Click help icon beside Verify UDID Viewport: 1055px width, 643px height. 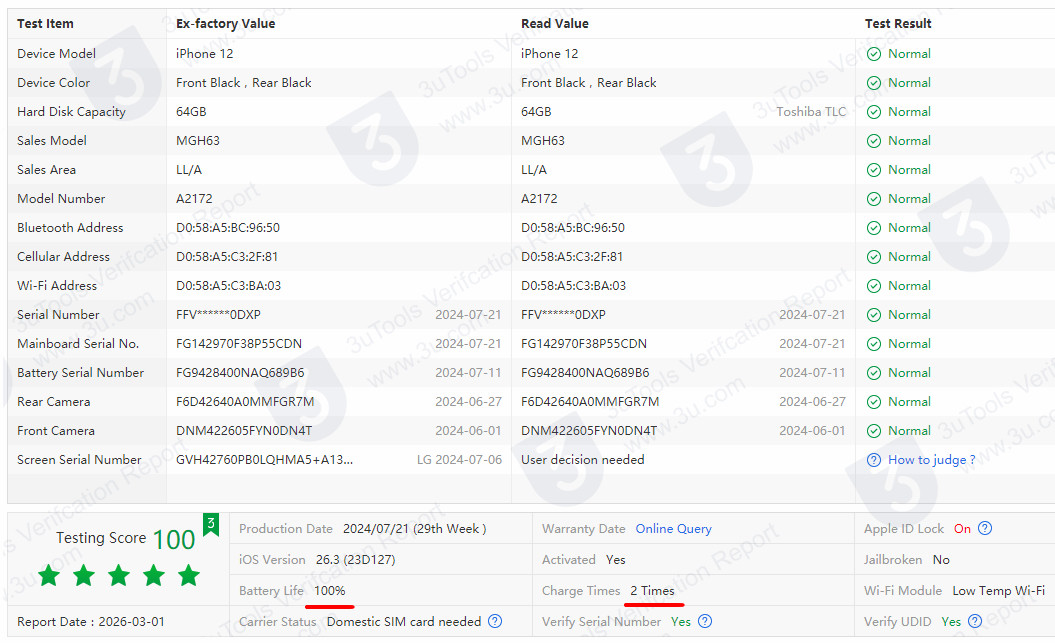point(975,621)
